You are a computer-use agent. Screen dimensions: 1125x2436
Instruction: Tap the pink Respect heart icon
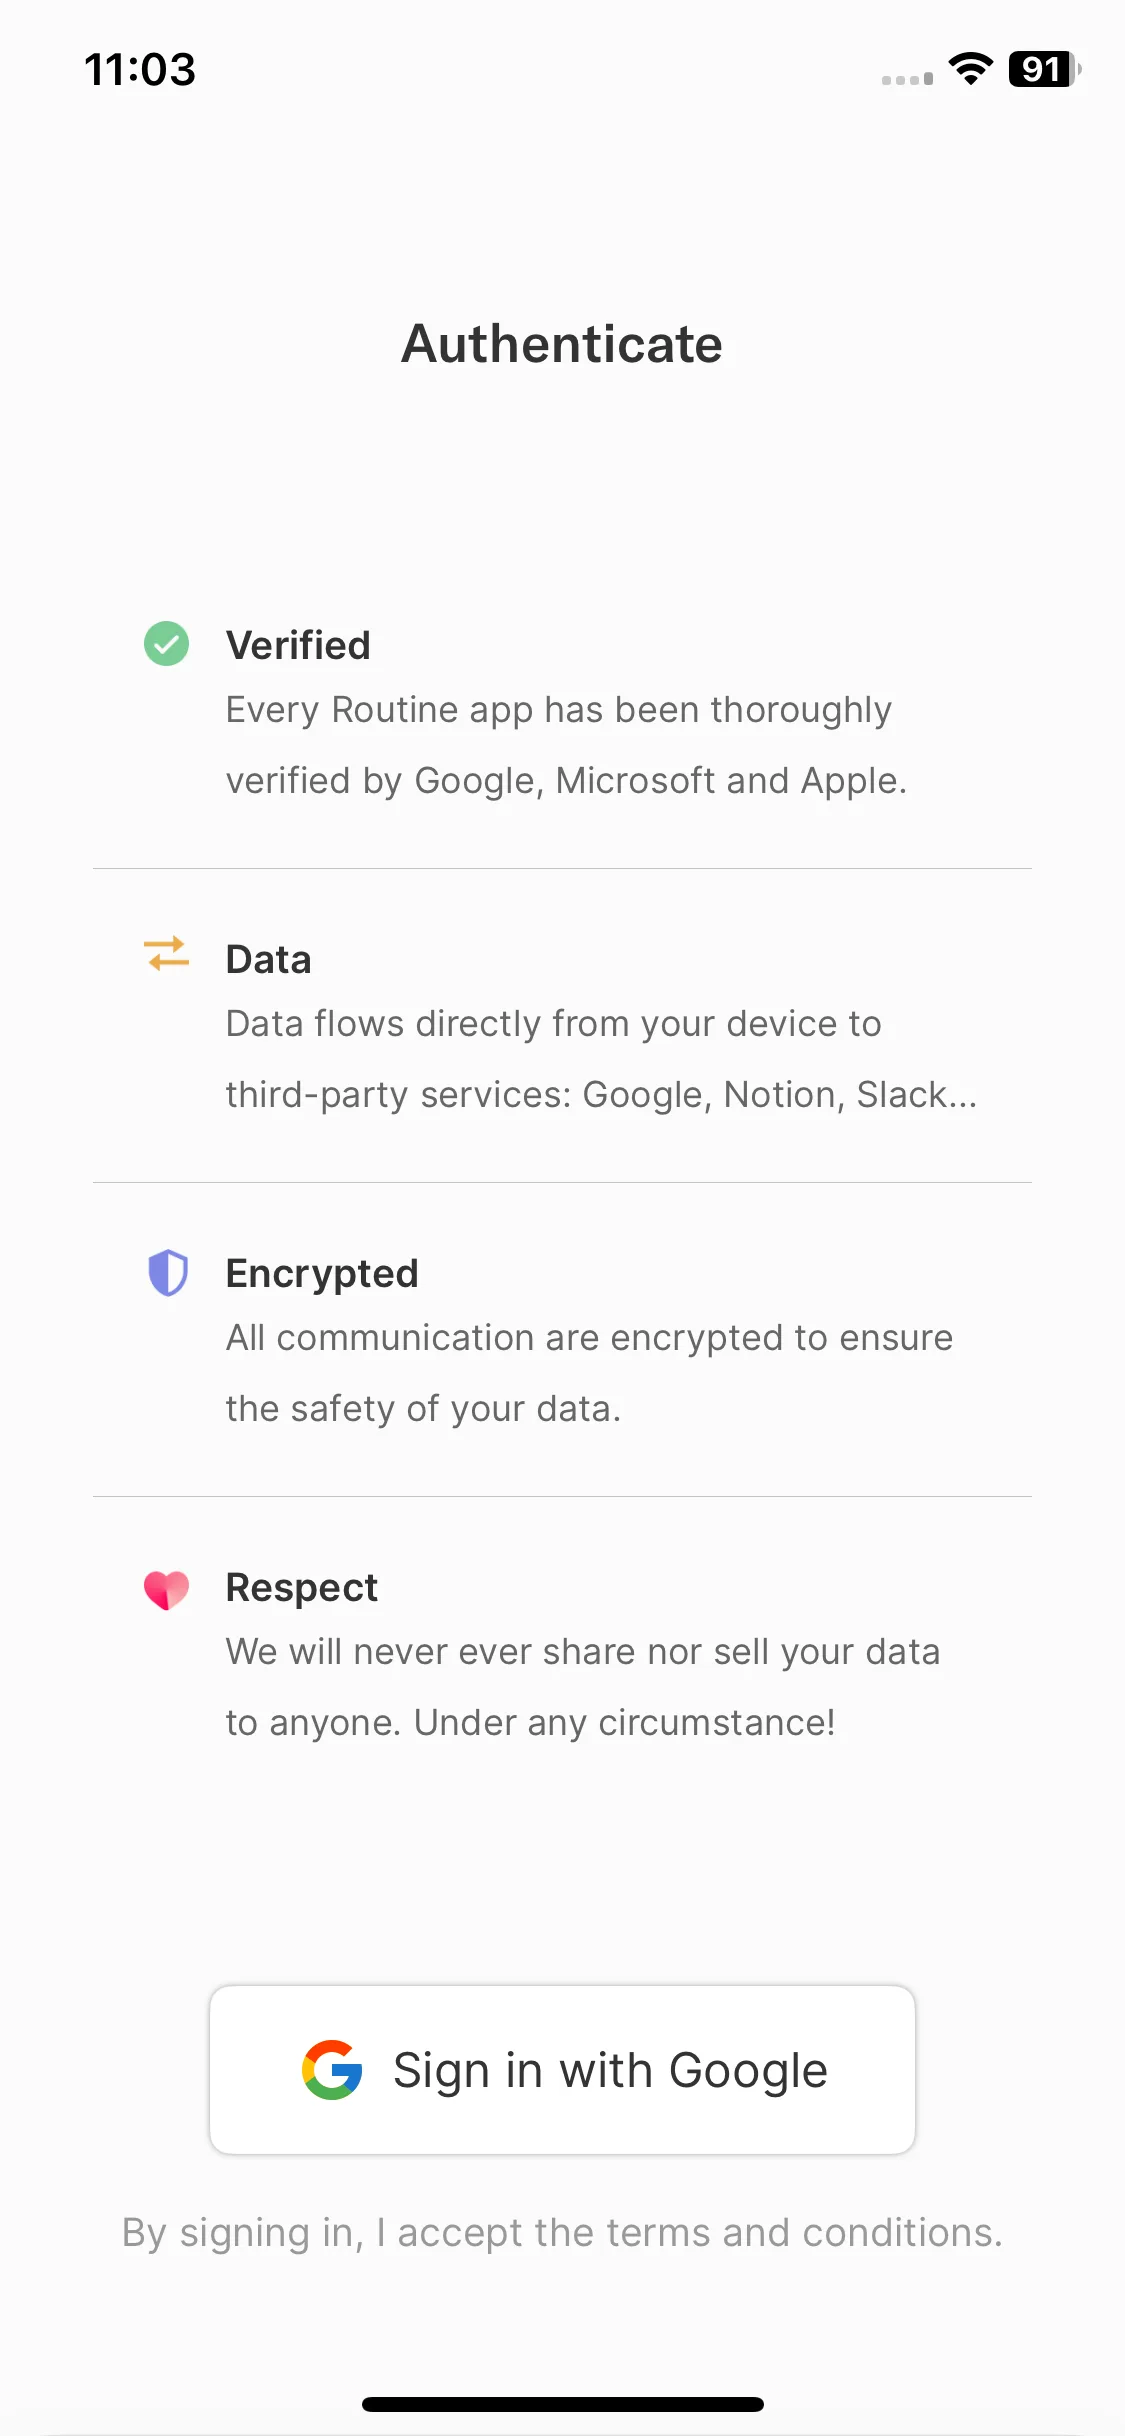coord(166,1590)
